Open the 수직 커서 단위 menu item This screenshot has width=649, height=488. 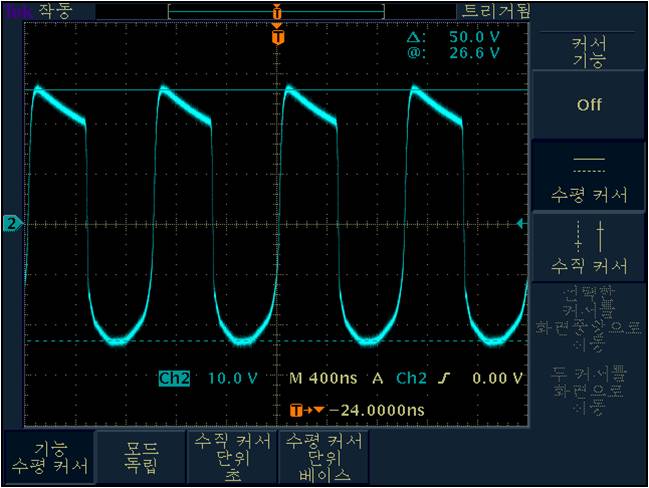coord(233,457)
